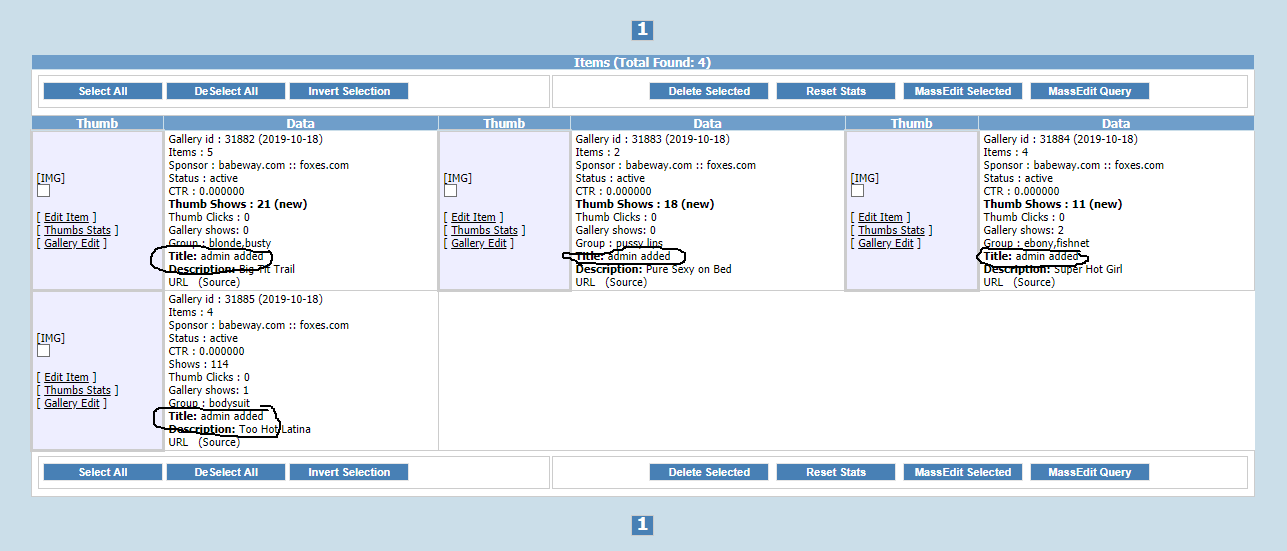Image resolution: width=1287 pixels, height=551 pixels.
Task: Click the 'Shows : 114' text
Action: pyautogui.click(x=197, y=364)
